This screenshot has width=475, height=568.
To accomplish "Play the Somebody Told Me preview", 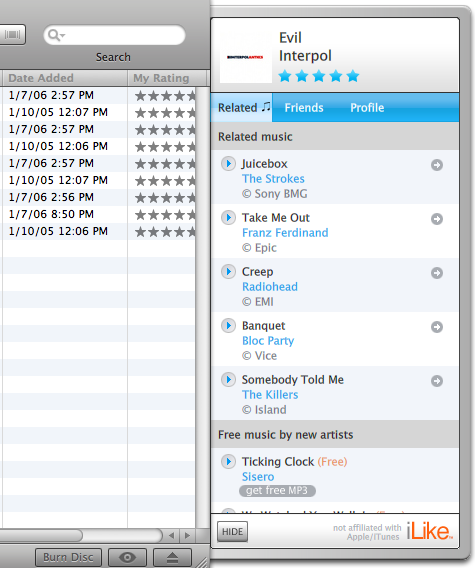I will click(229, 380).
